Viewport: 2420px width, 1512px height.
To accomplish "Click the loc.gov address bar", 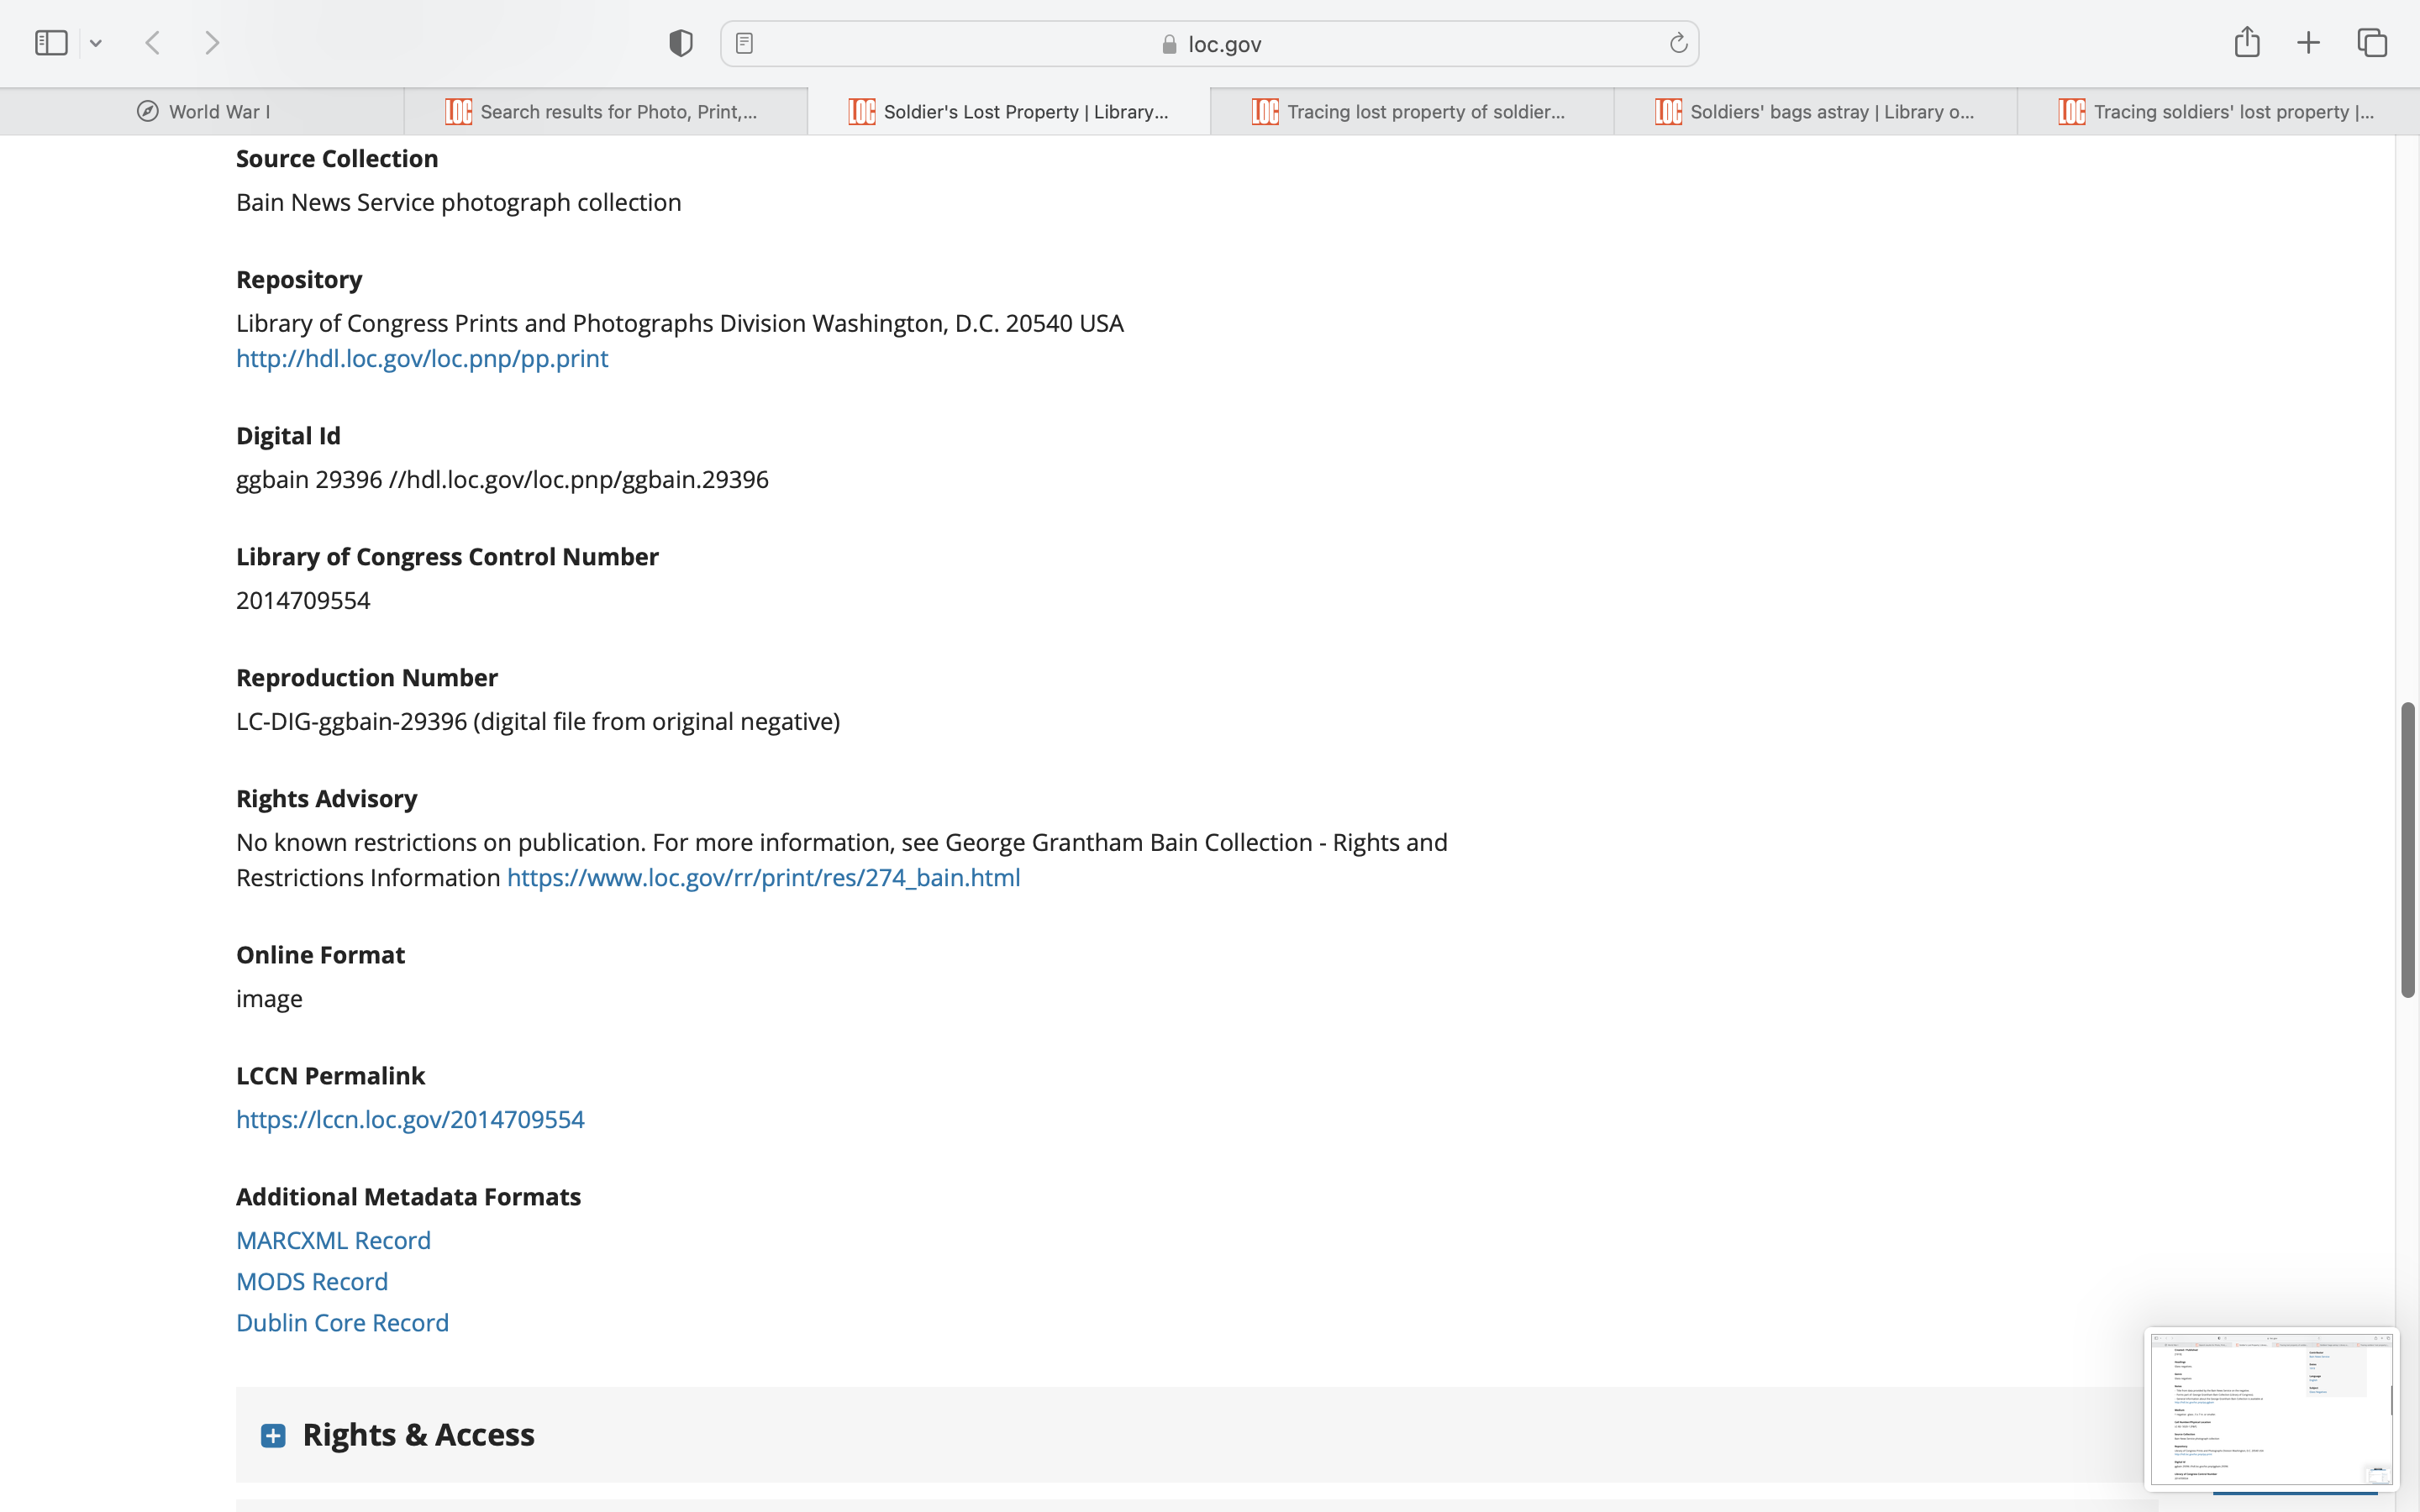I will pos(1210,44).
